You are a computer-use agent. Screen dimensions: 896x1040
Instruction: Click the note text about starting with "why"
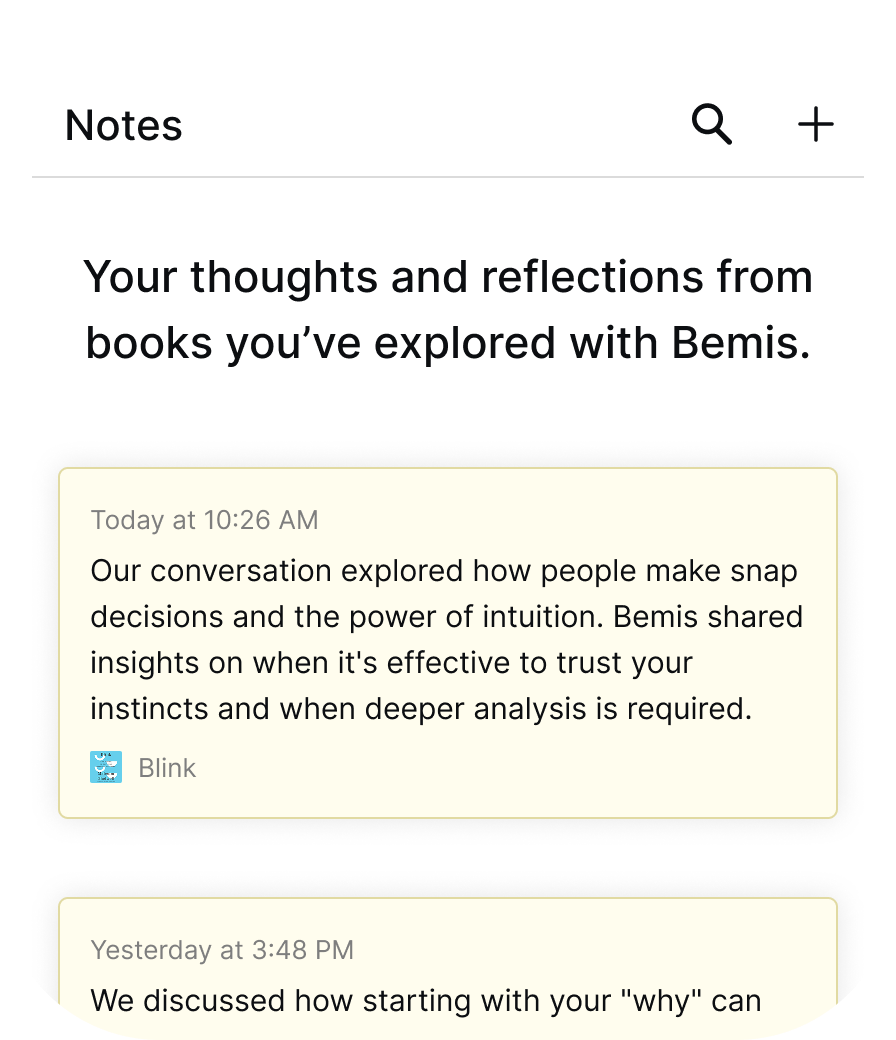tap(426, 1000)
